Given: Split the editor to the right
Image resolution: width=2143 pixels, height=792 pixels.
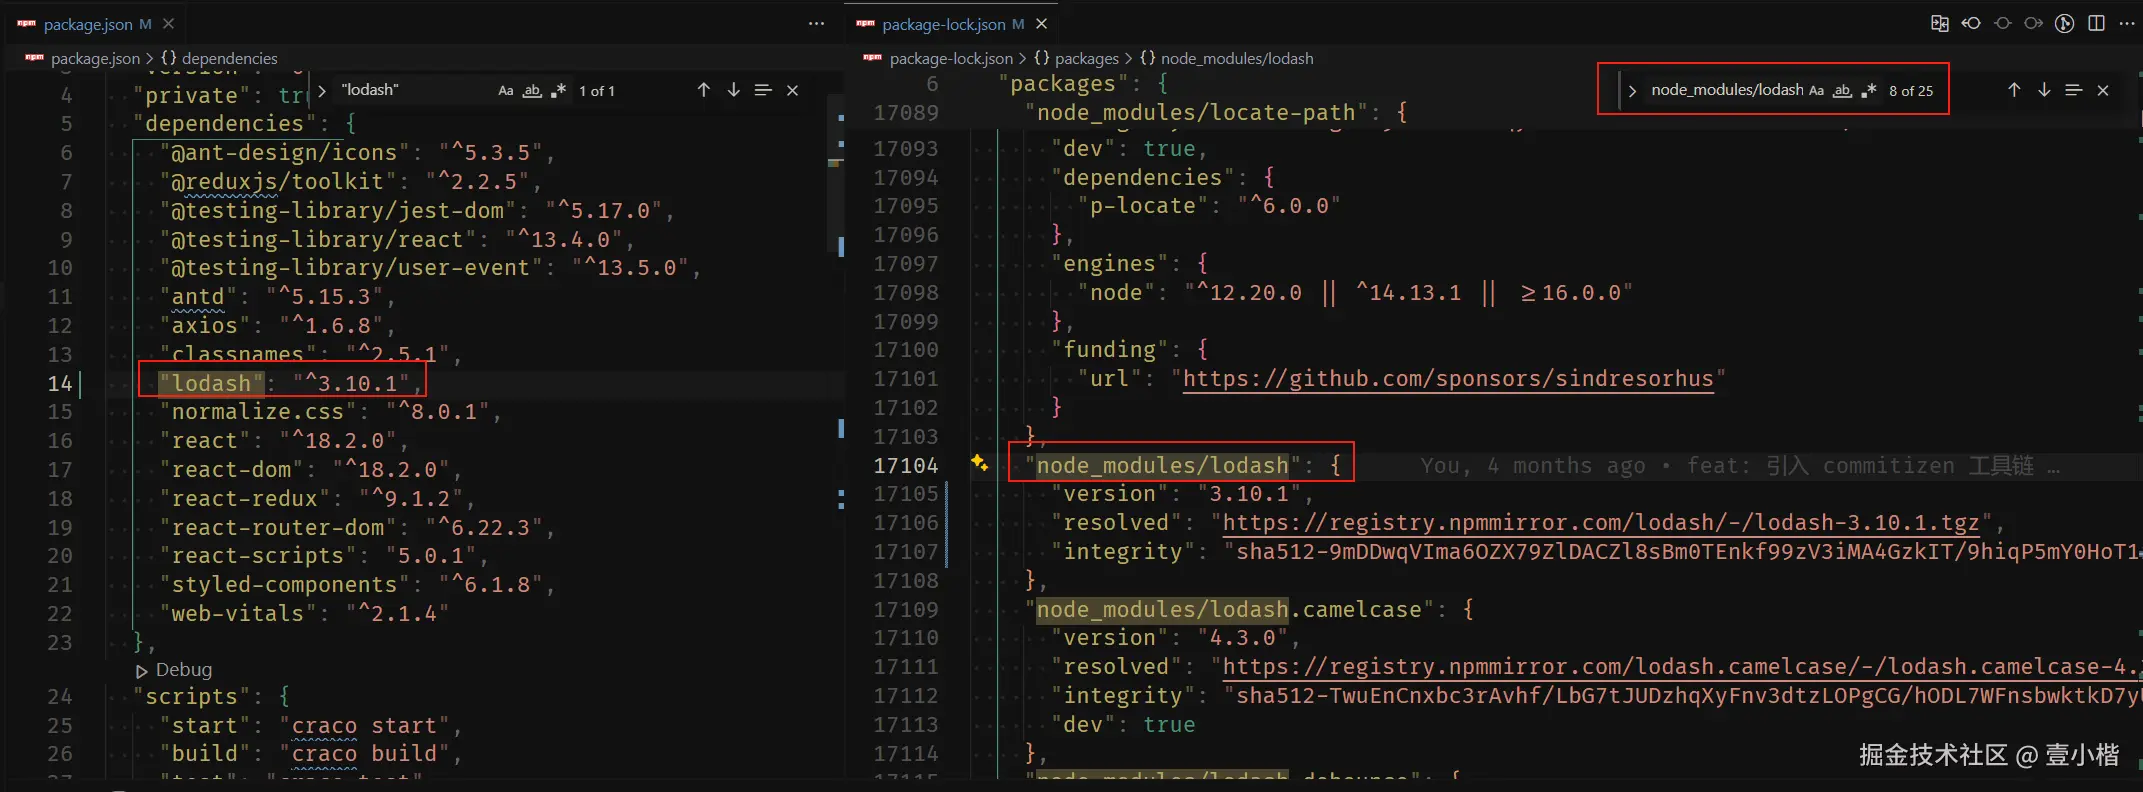Looking at the screenshot, I should click(x=2097, y=24).
